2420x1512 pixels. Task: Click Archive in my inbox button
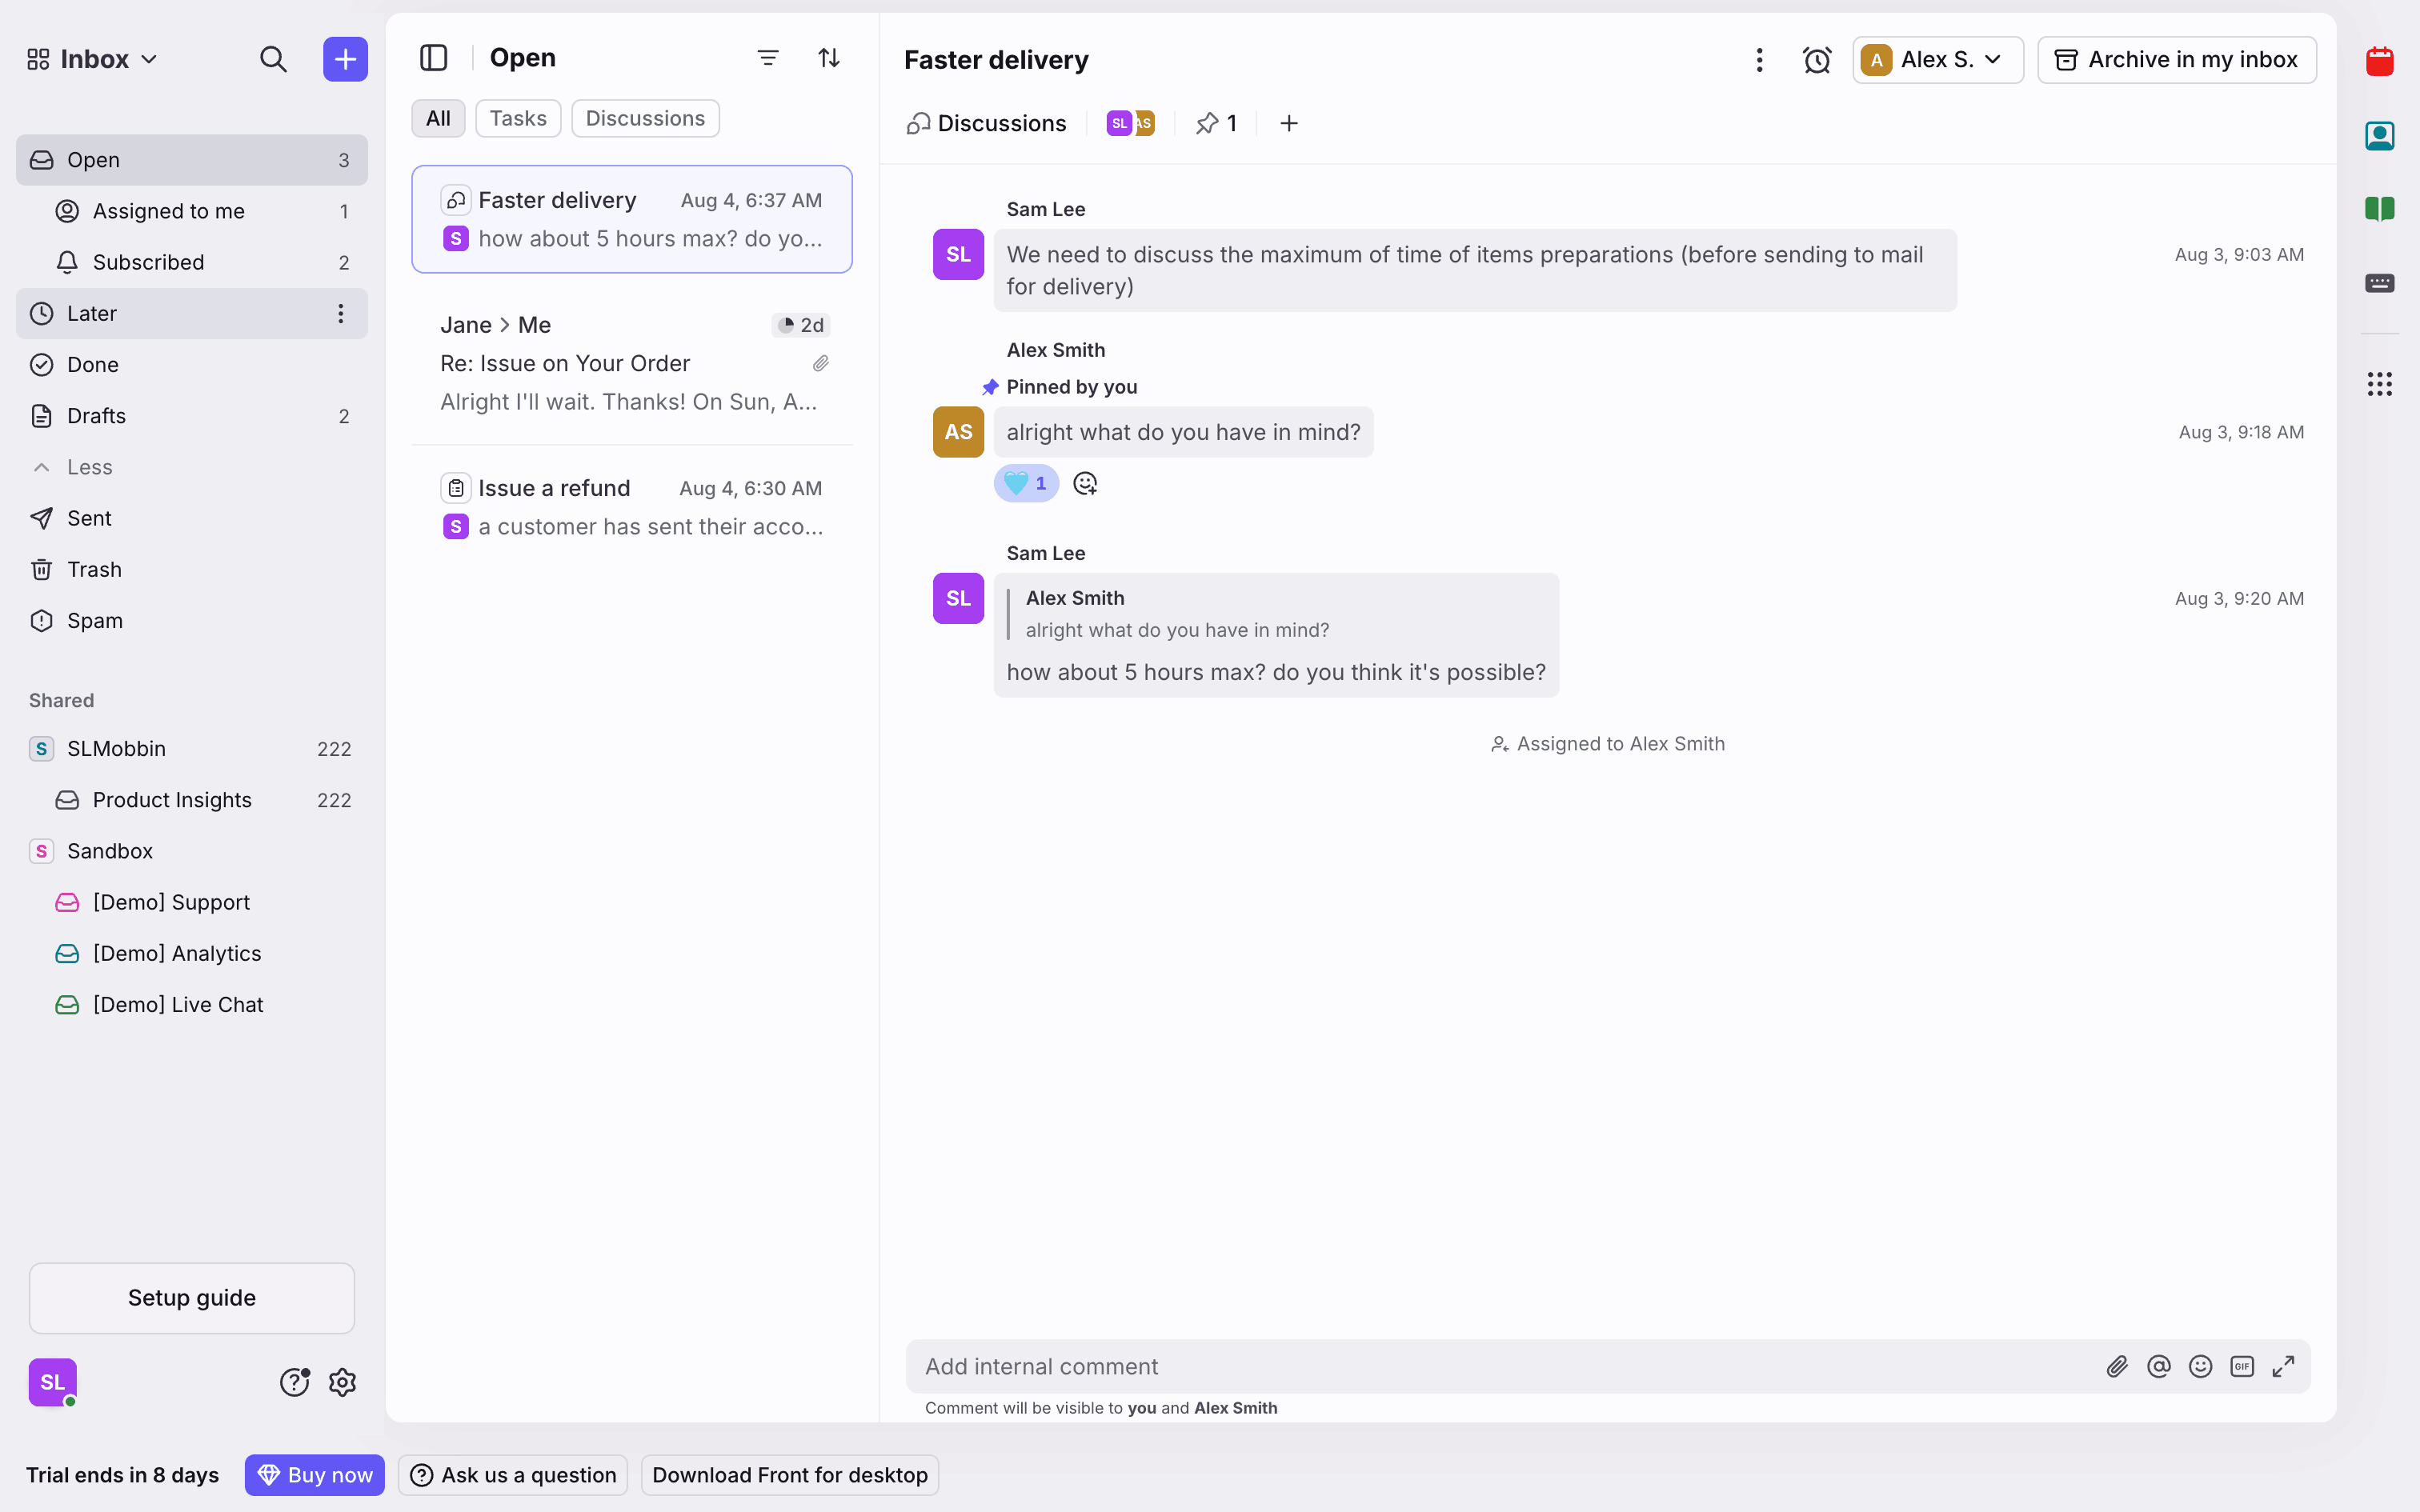tap(2176, 60)
